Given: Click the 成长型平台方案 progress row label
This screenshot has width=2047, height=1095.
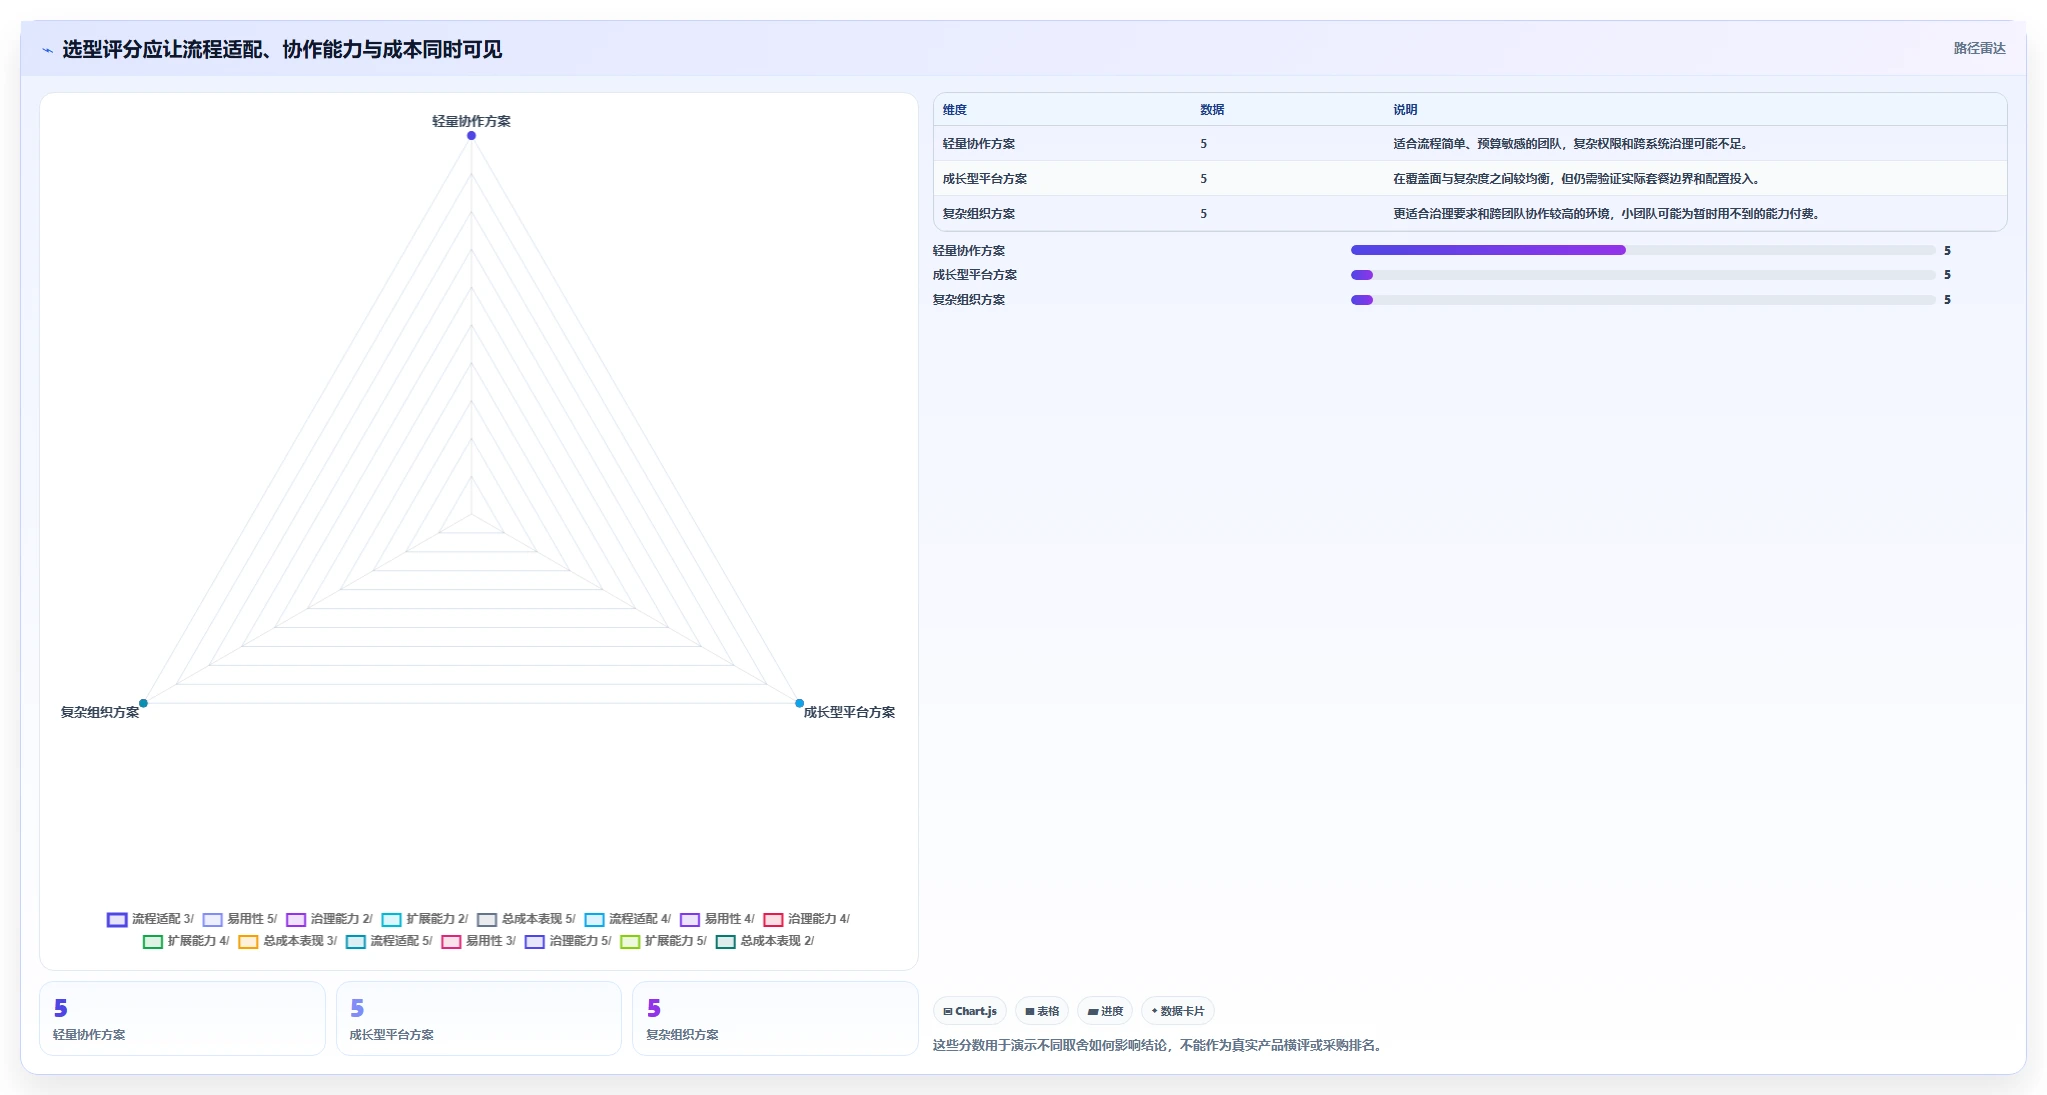Looking at the screenshot, I should click(x=974, y=275).
